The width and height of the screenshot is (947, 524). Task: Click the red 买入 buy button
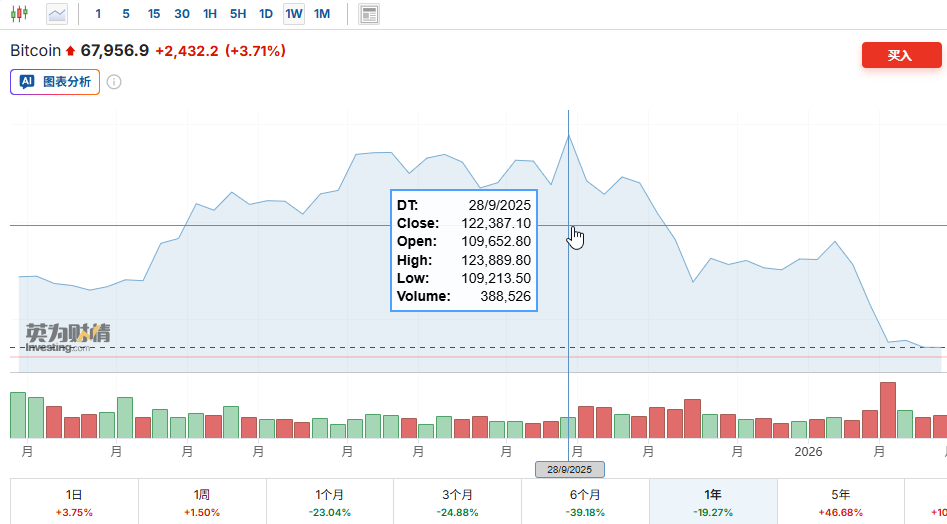click(902, 55)
